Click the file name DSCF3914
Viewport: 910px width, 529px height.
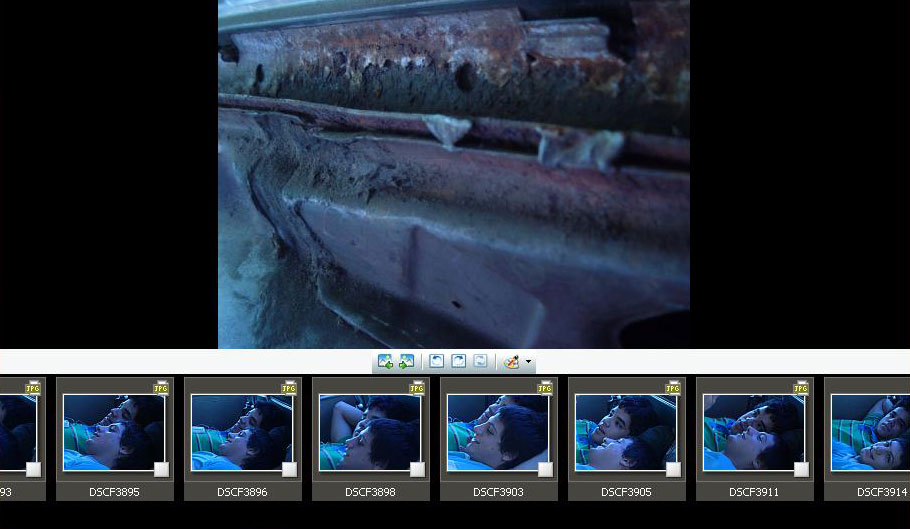coord(882,492)
